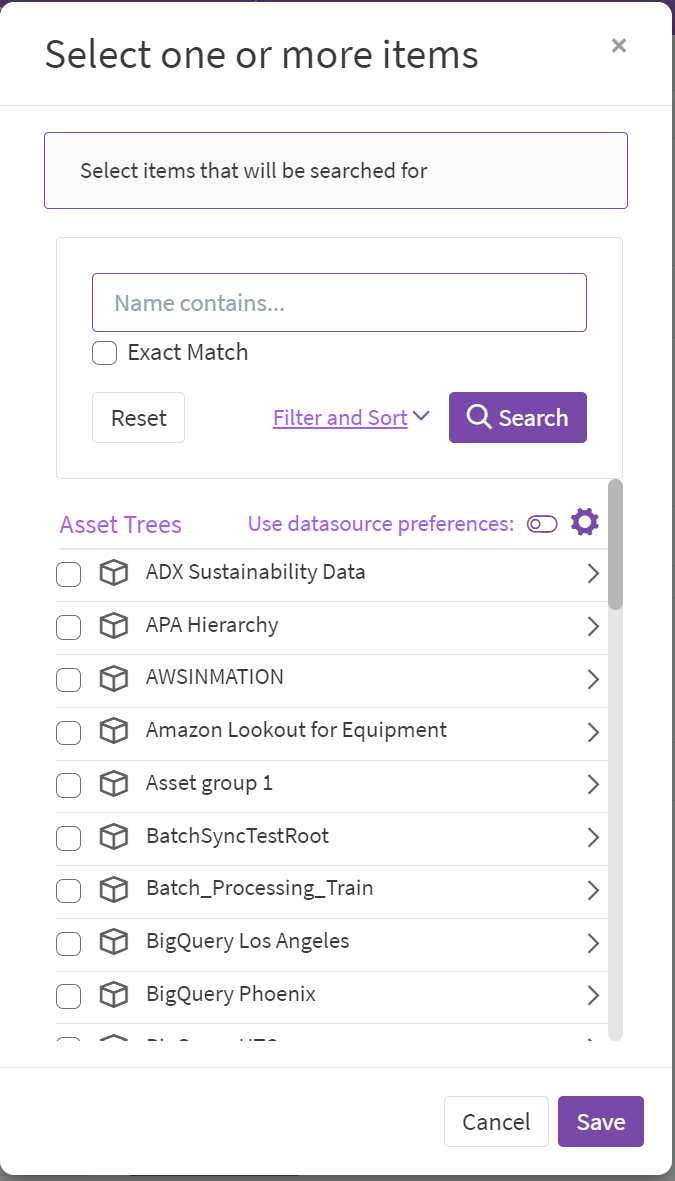Click the BatchSyncTestRoot cube icon
The height and width of the screenshot is (1181, 675).
click(x=114, y=837)
